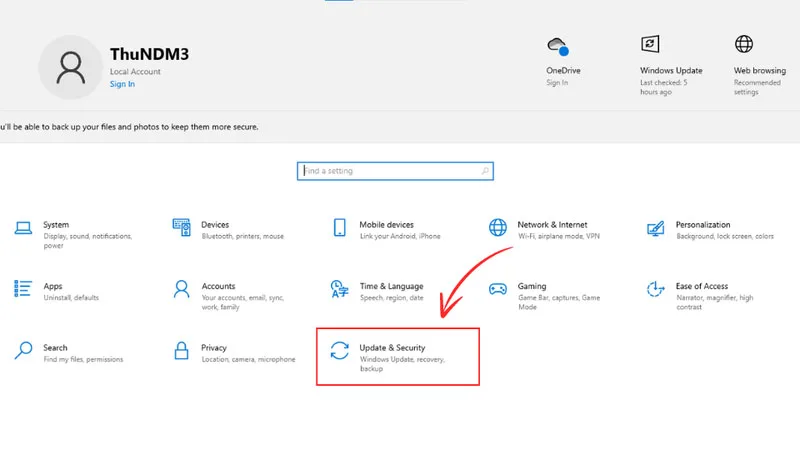The image size is (800, 450).
Task: Click the OneDrive label
Action: 563,70
